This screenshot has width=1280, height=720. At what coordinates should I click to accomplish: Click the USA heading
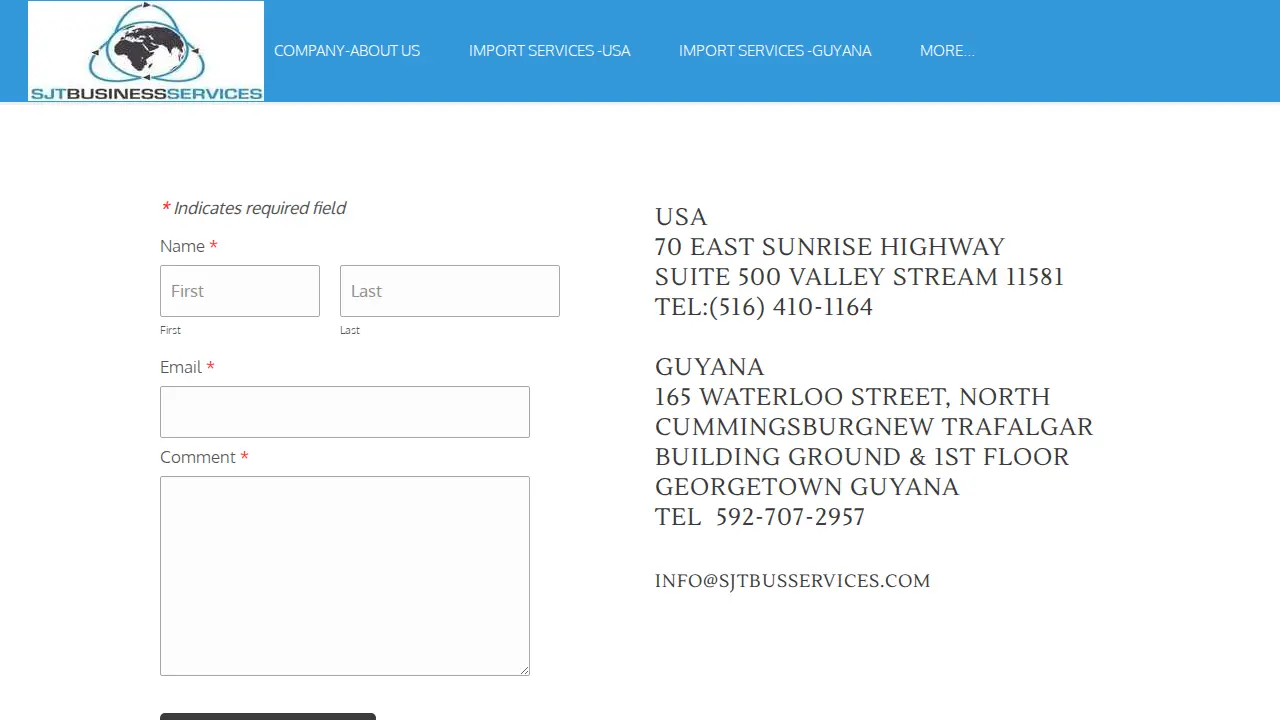[681, 217]
